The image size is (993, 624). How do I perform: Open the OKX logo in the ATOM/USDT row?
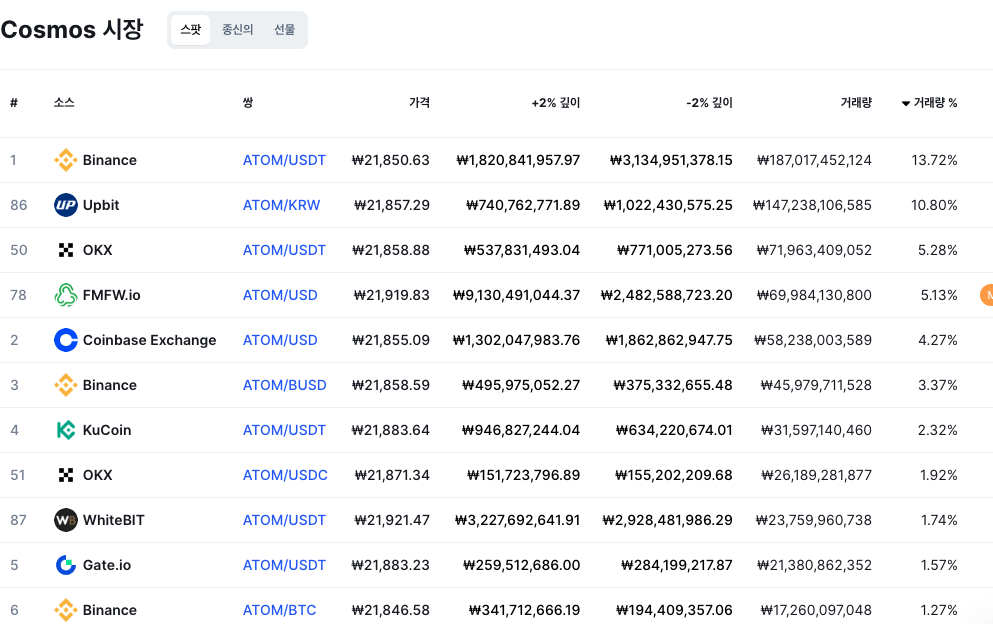coord(66,250)
